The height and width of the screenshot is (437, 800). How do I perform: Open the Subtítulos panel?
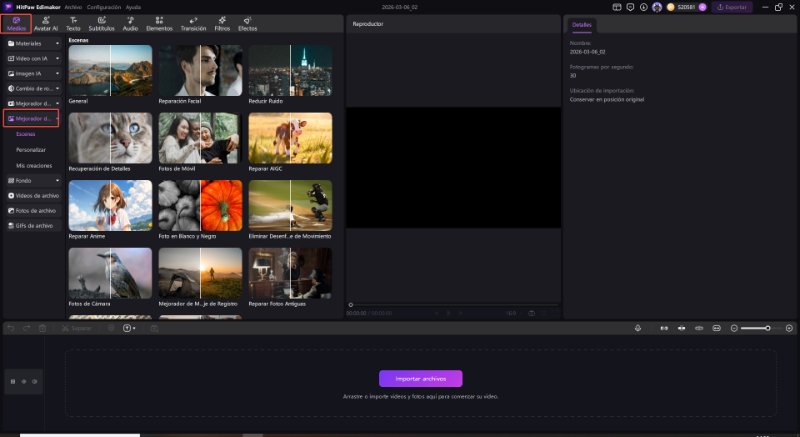(101, 23)
